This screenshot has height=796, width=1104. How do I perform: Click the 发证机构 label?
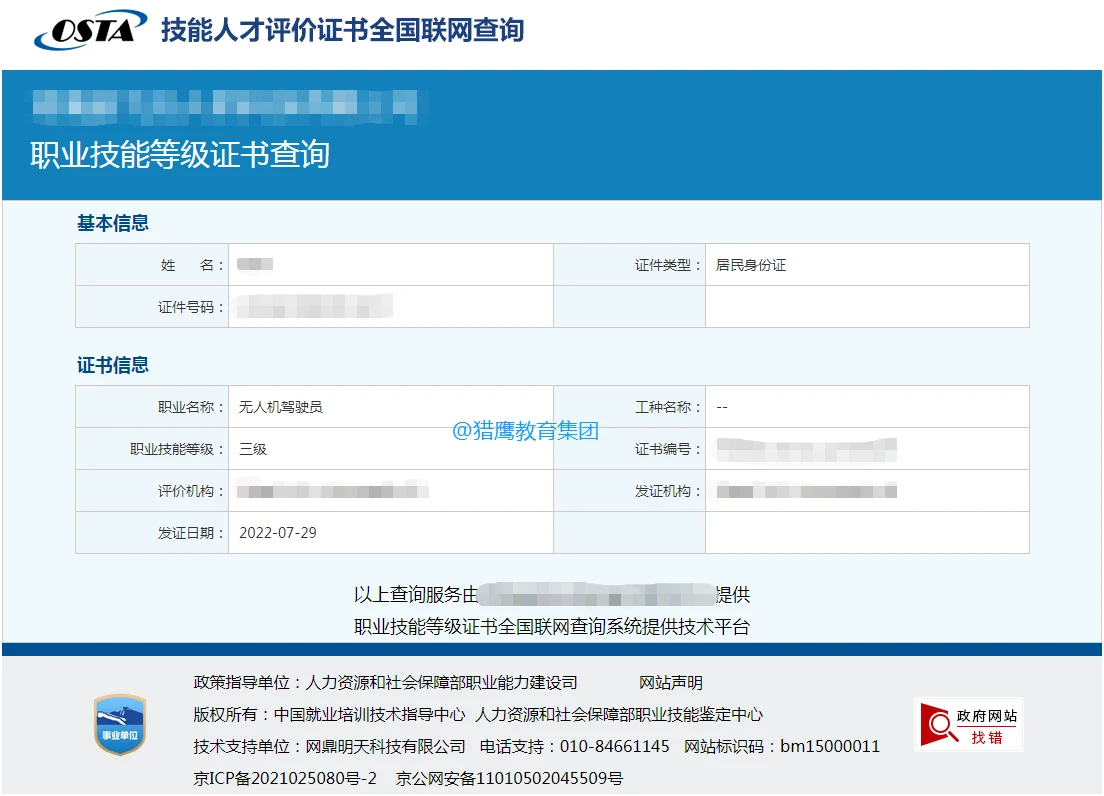(668, 491)
